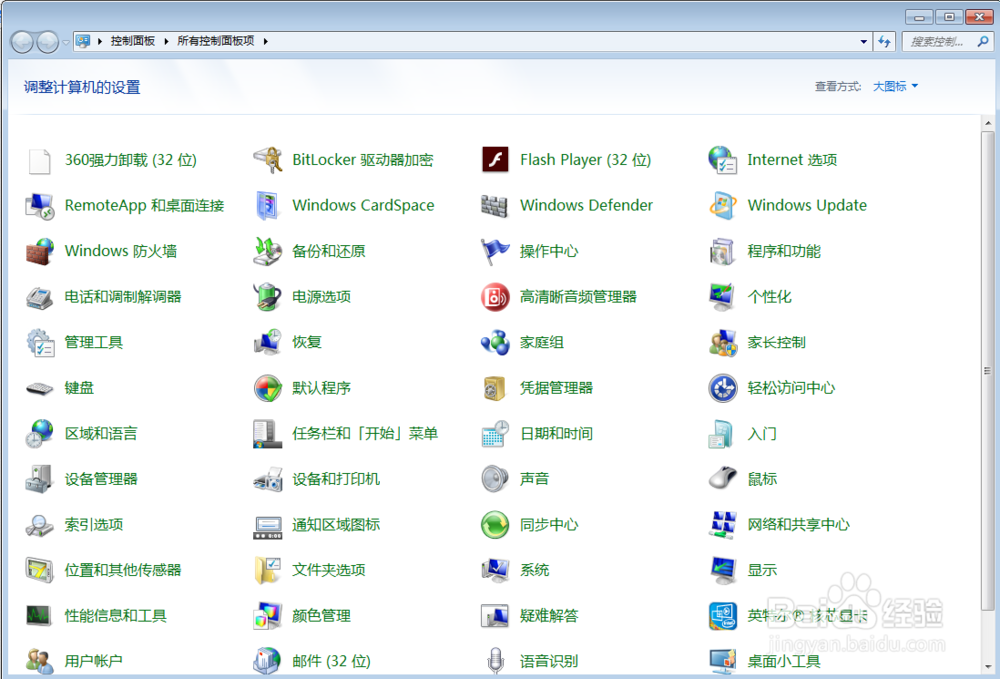
Task: Open the 性能信息和工具 link
Action: (x=115, y=616)
